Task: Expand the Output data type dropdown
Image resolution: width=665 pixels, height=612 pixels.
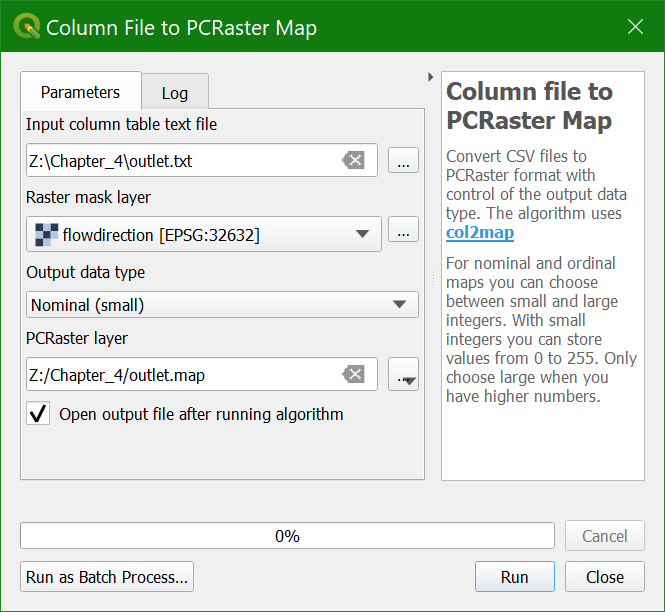Action: click(222, 305)
